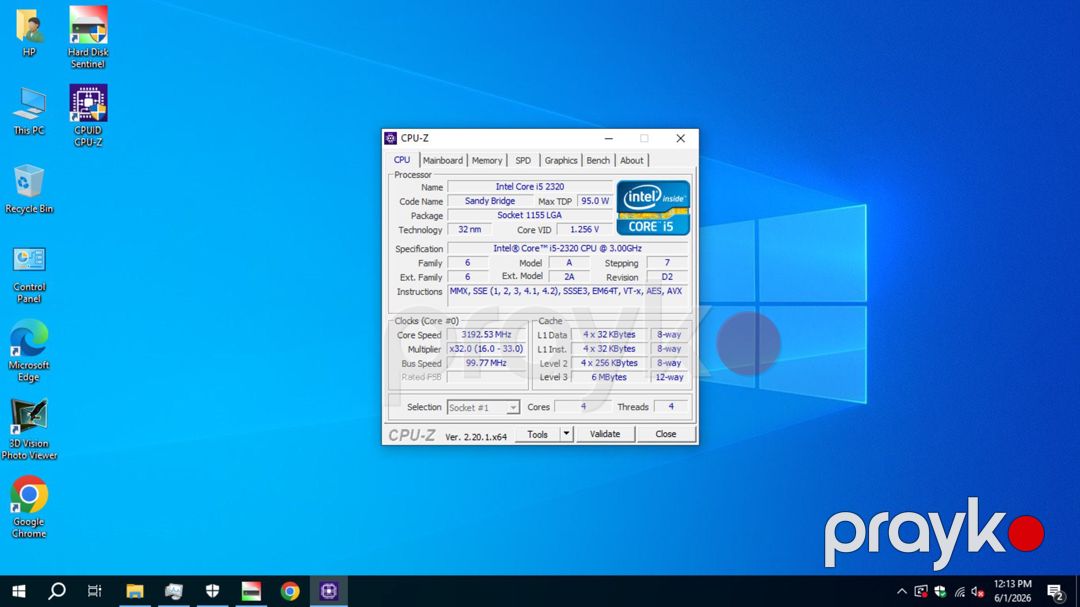Screen dimensions: 1080x607
Task: Open Google Chrome from the taskbar
Action: [290, 591]
